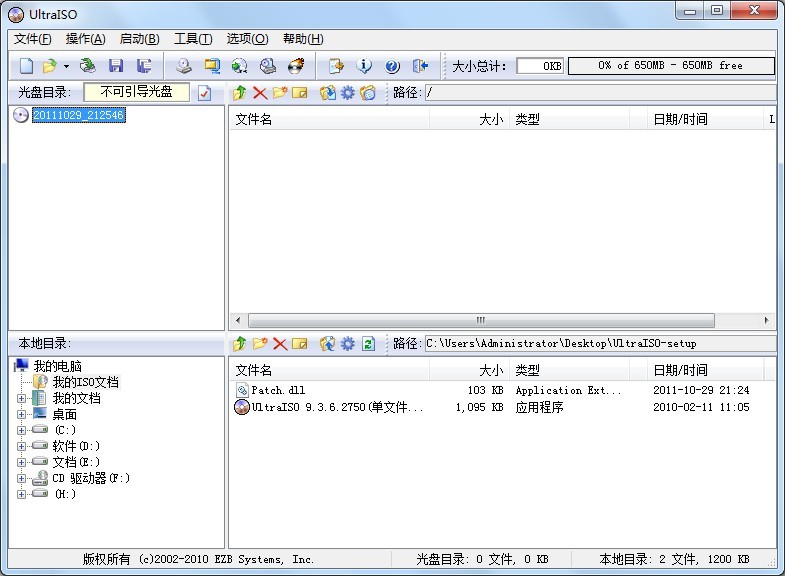Toggle the checkmark button beside 不可引导光盘
This screenshot has height=576, width=785.
[205, 93]
